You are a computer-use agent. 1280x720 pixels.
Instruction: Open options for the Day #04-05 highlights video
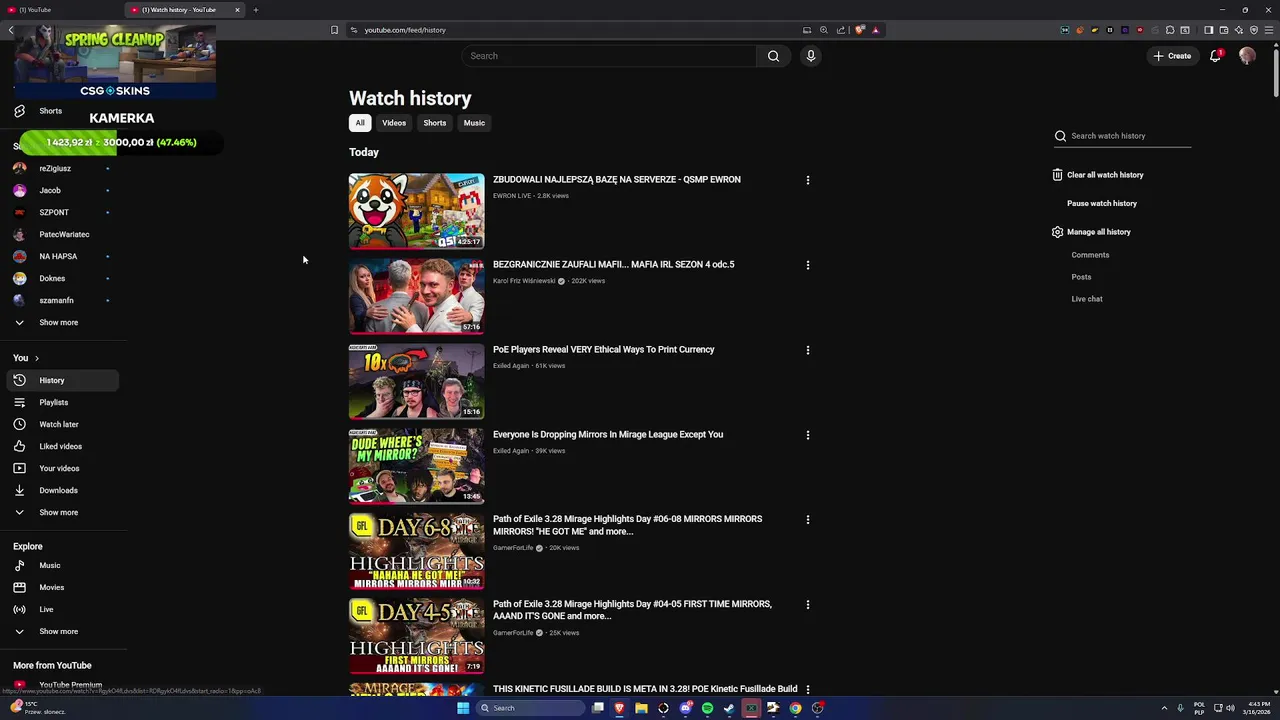pos(808,605)
